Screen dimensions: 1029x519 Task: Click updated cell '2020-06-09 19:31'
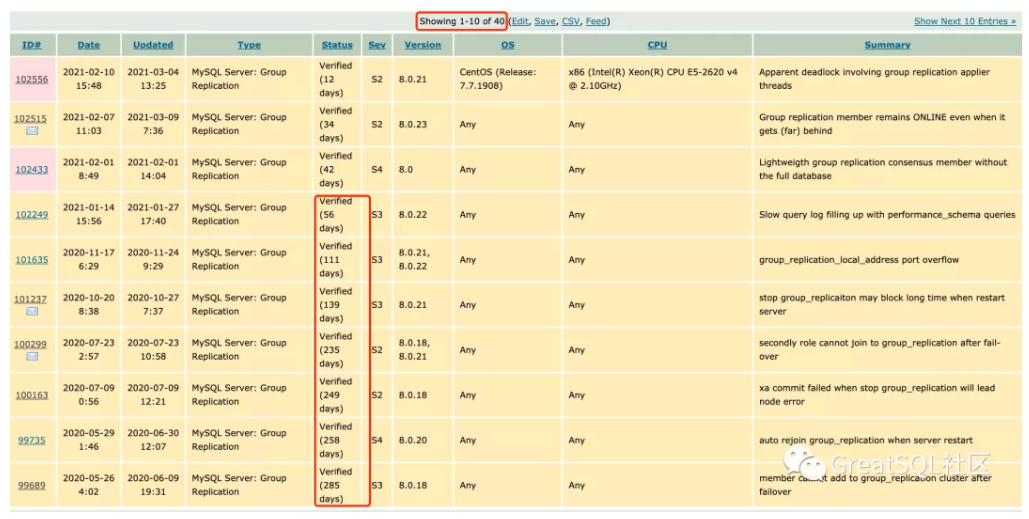153,485
